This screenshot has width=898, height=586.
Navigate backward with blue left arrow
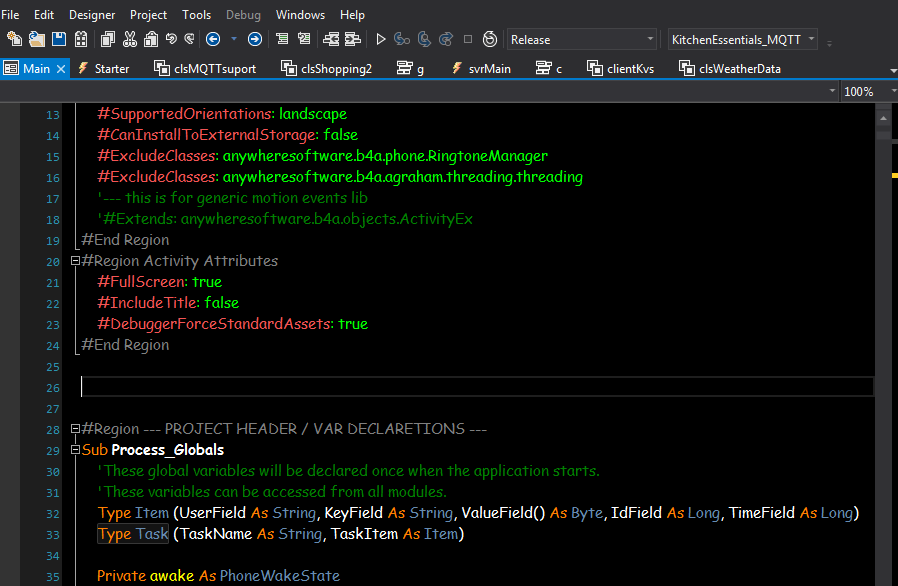(213, 39)
